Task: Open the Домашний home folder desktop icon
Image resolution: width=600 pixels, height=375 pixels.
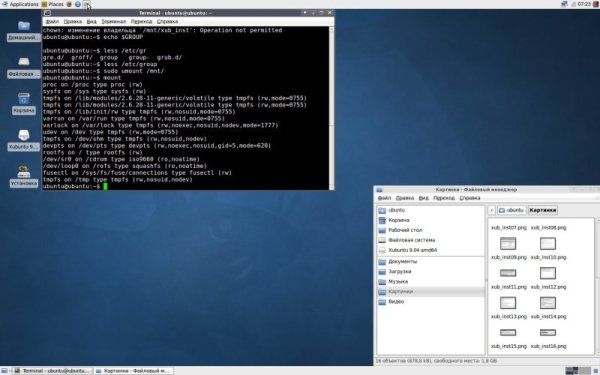Action: tap(24, 31)
